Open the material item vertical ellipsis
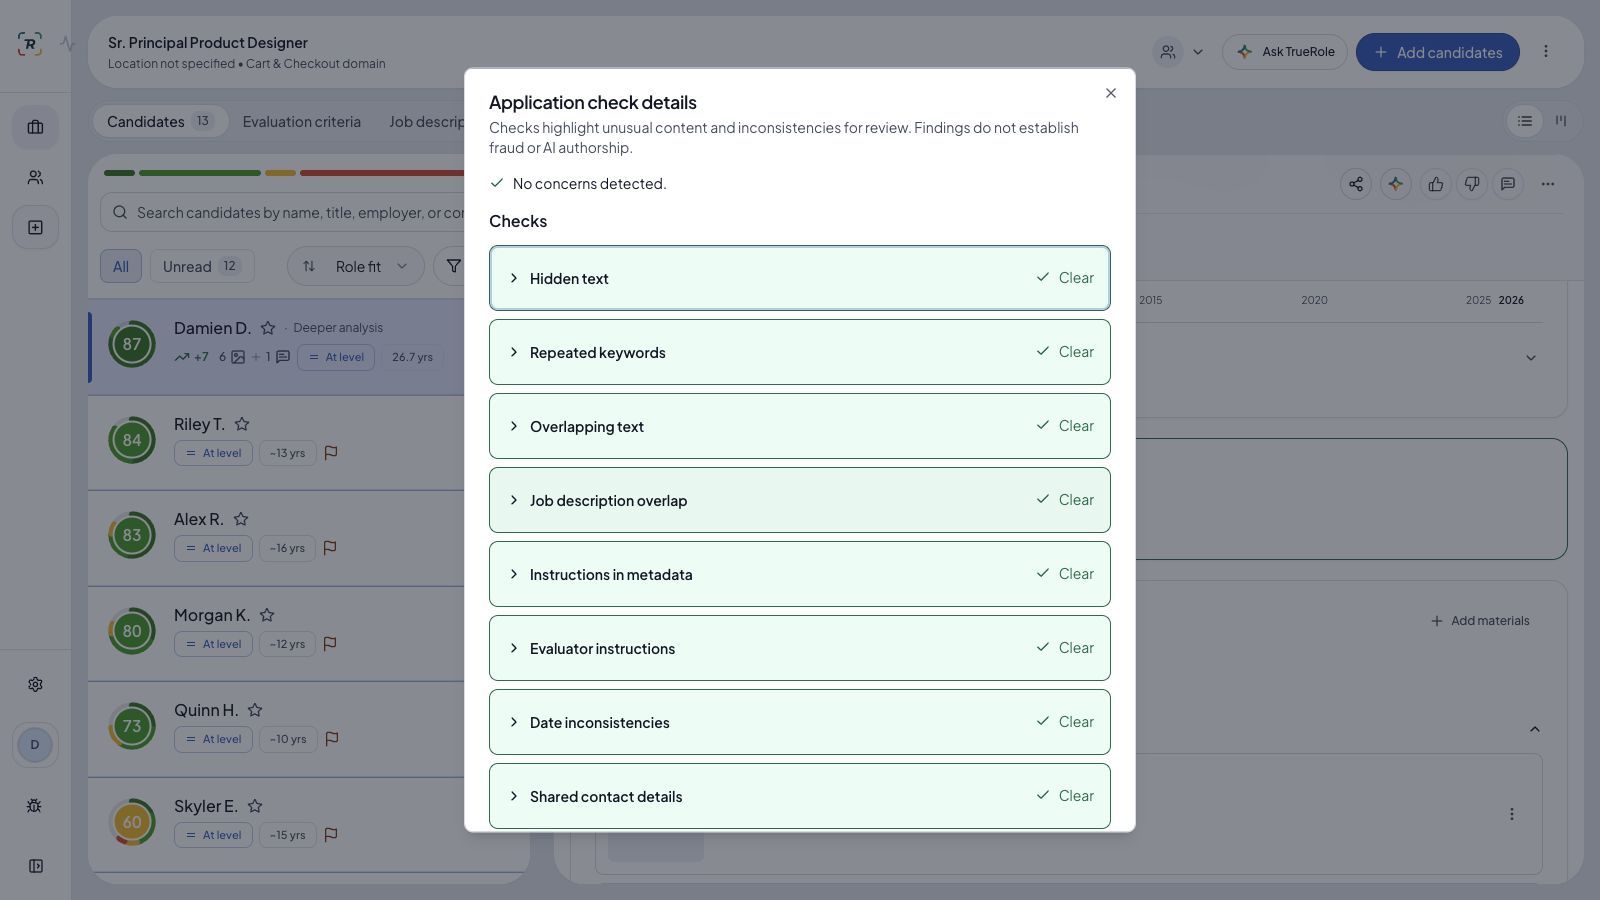Screen dimensions: 1600x900 tap(1511, 814)
